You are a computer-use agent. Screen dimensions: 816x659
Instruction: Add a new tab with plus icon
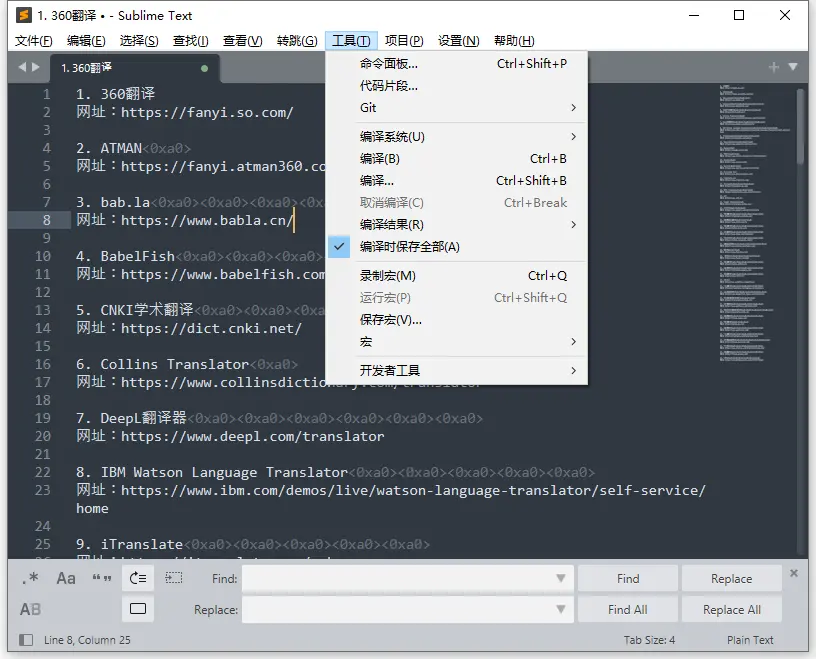tap(773, 67)
